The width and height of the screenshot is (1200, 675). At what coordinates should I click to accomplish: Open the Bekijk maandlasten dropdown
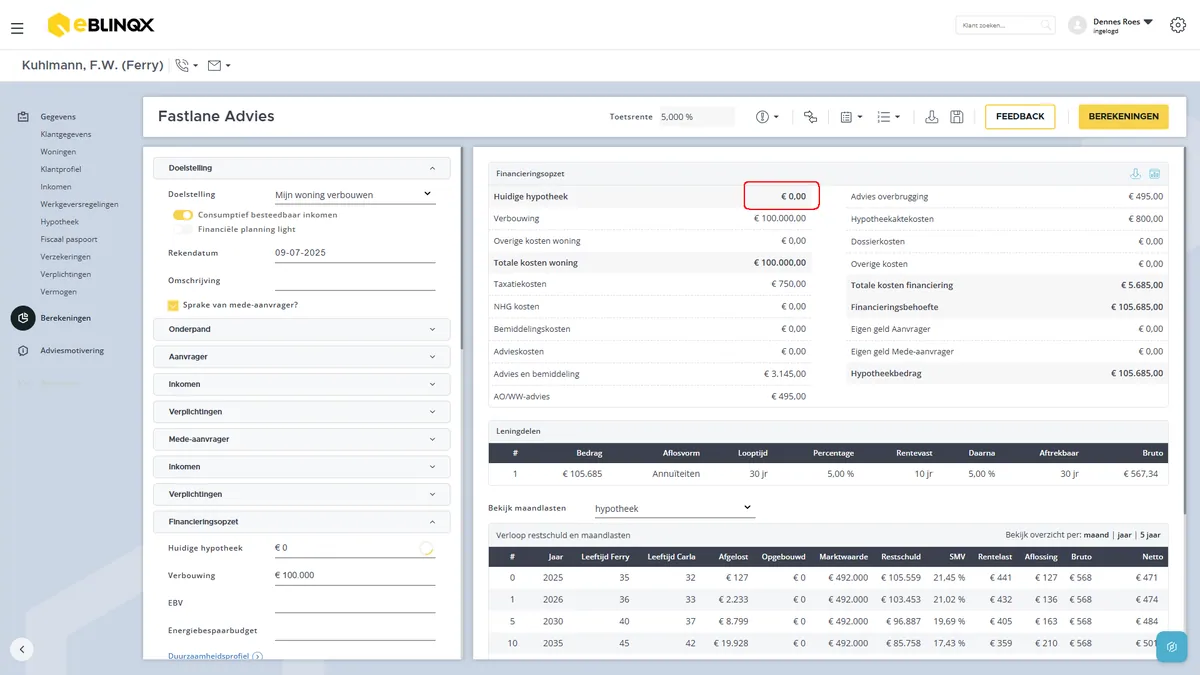pos(674,509)
